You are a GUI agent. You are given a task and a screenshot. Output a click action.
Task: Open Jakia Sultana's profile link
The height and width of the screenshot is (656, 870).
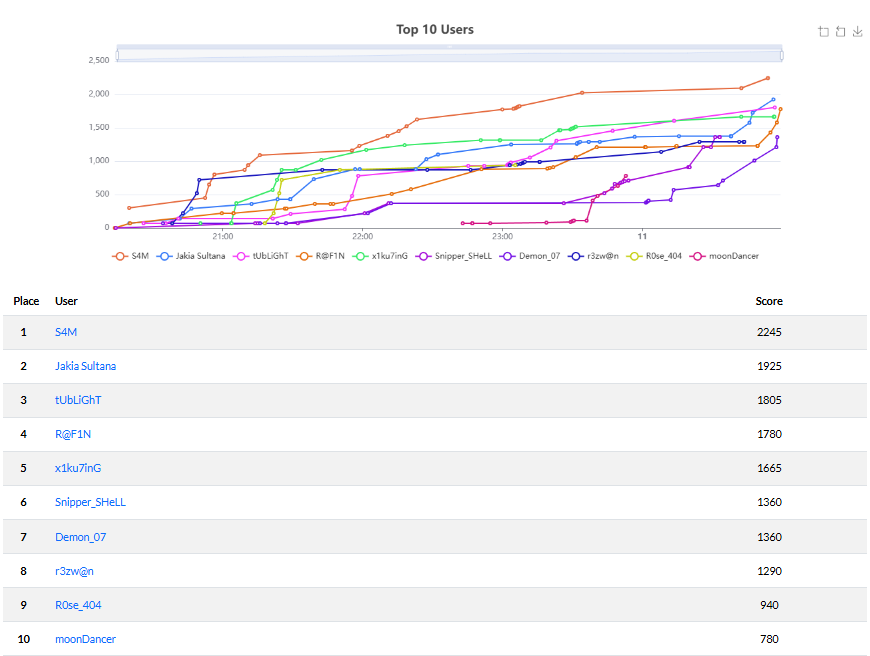pyautogui.click(x=85, y=366)
